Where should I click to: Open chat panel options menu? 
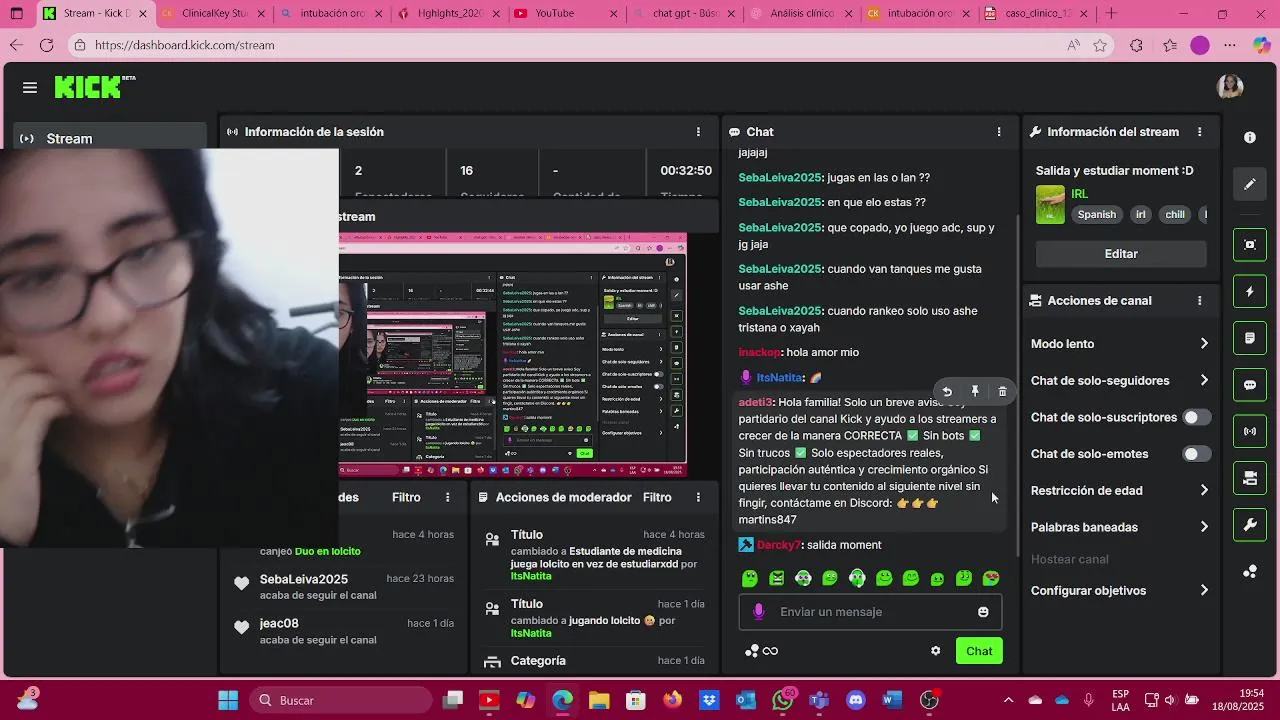[x=998, y=132]
